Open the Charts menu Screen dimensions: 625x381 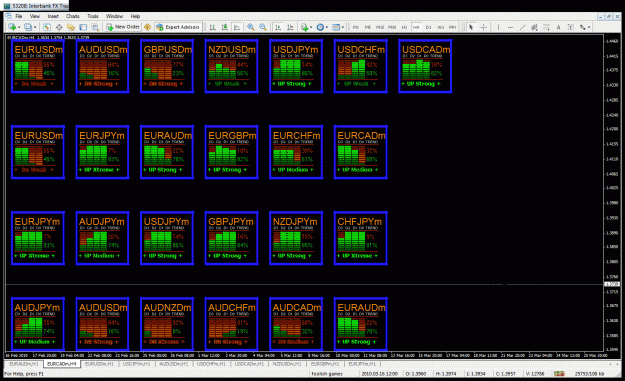pos(73,16)
